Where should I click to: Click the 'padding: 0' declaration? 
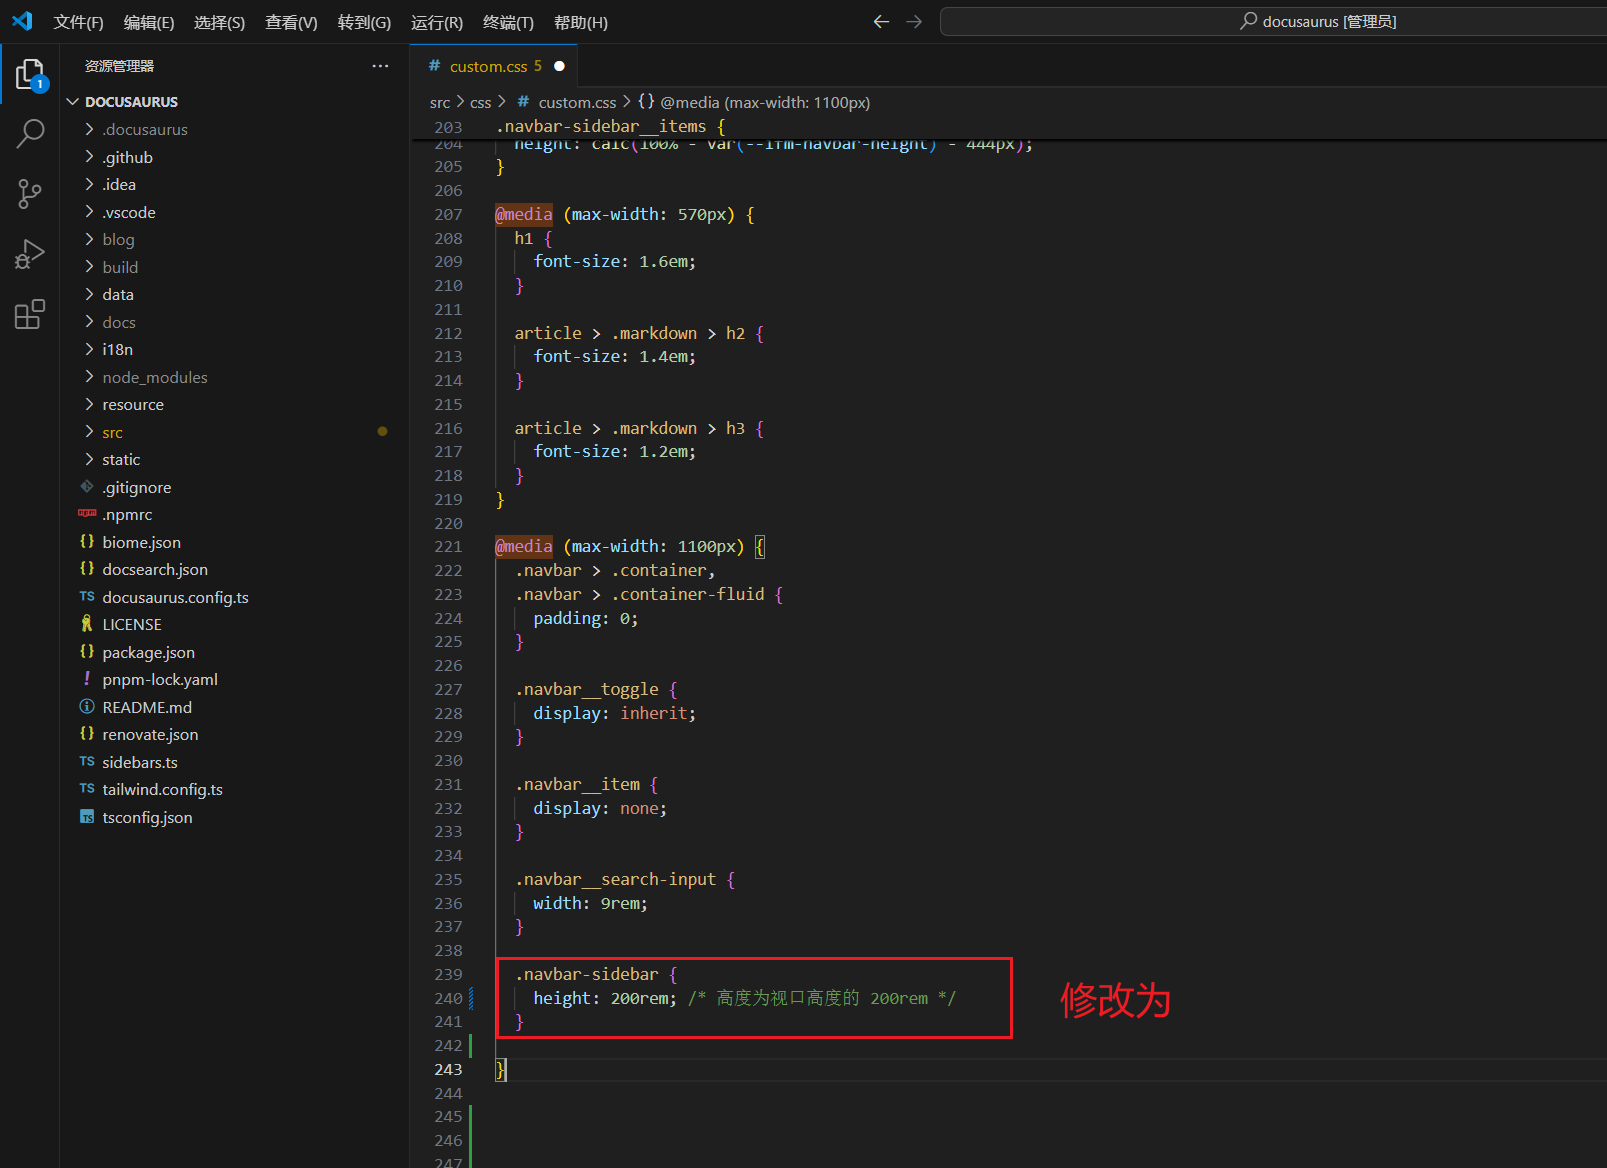pyautogui.click(x=586, y=618)
